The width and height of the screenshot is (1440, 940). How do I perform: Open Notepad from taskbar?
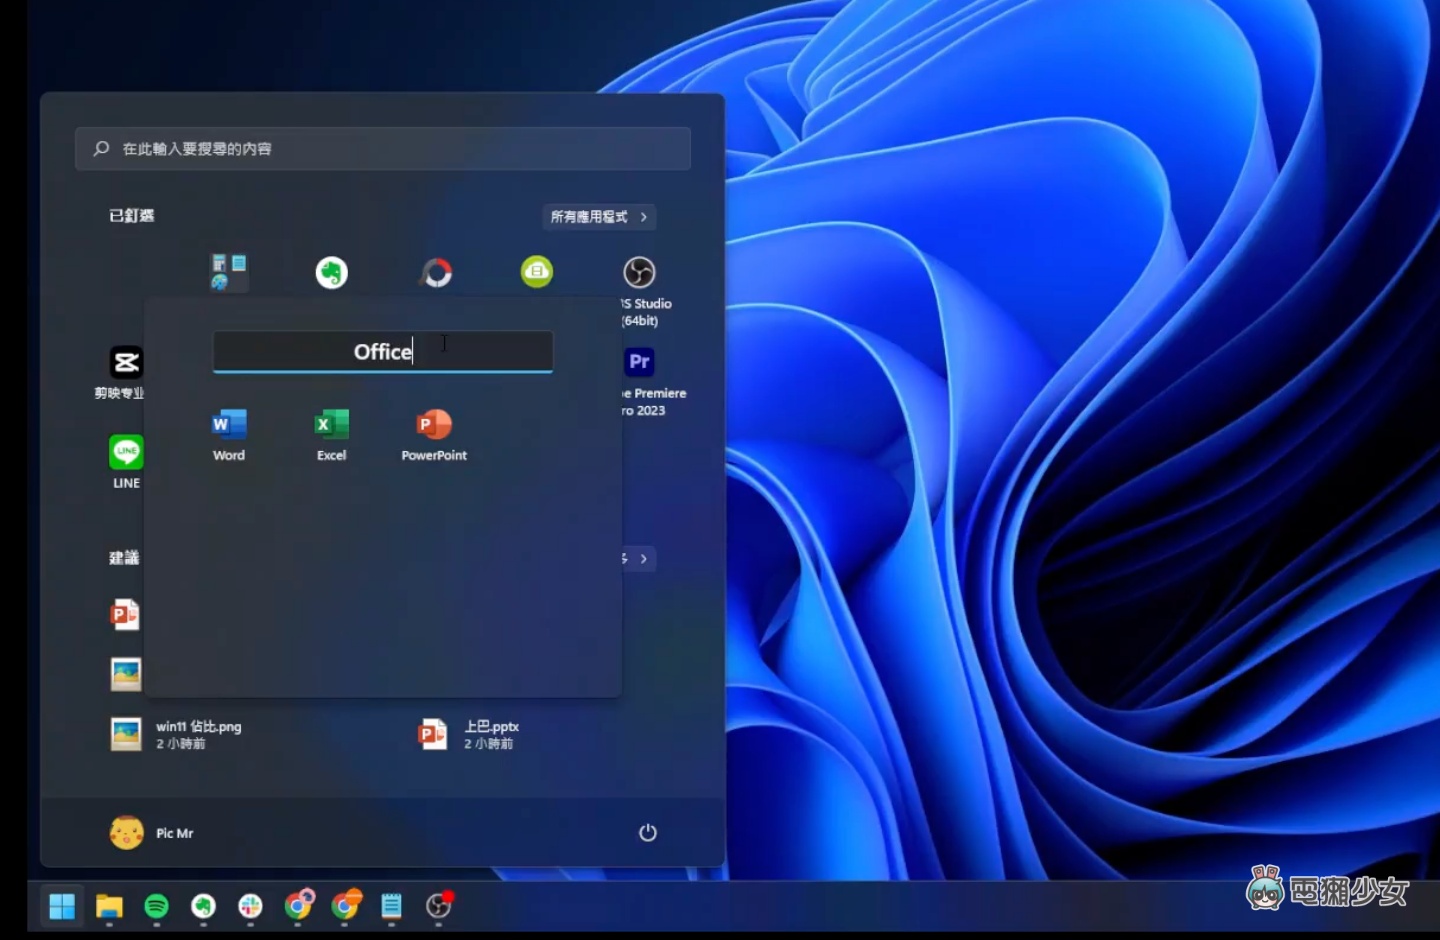click(x=391, y=906)
